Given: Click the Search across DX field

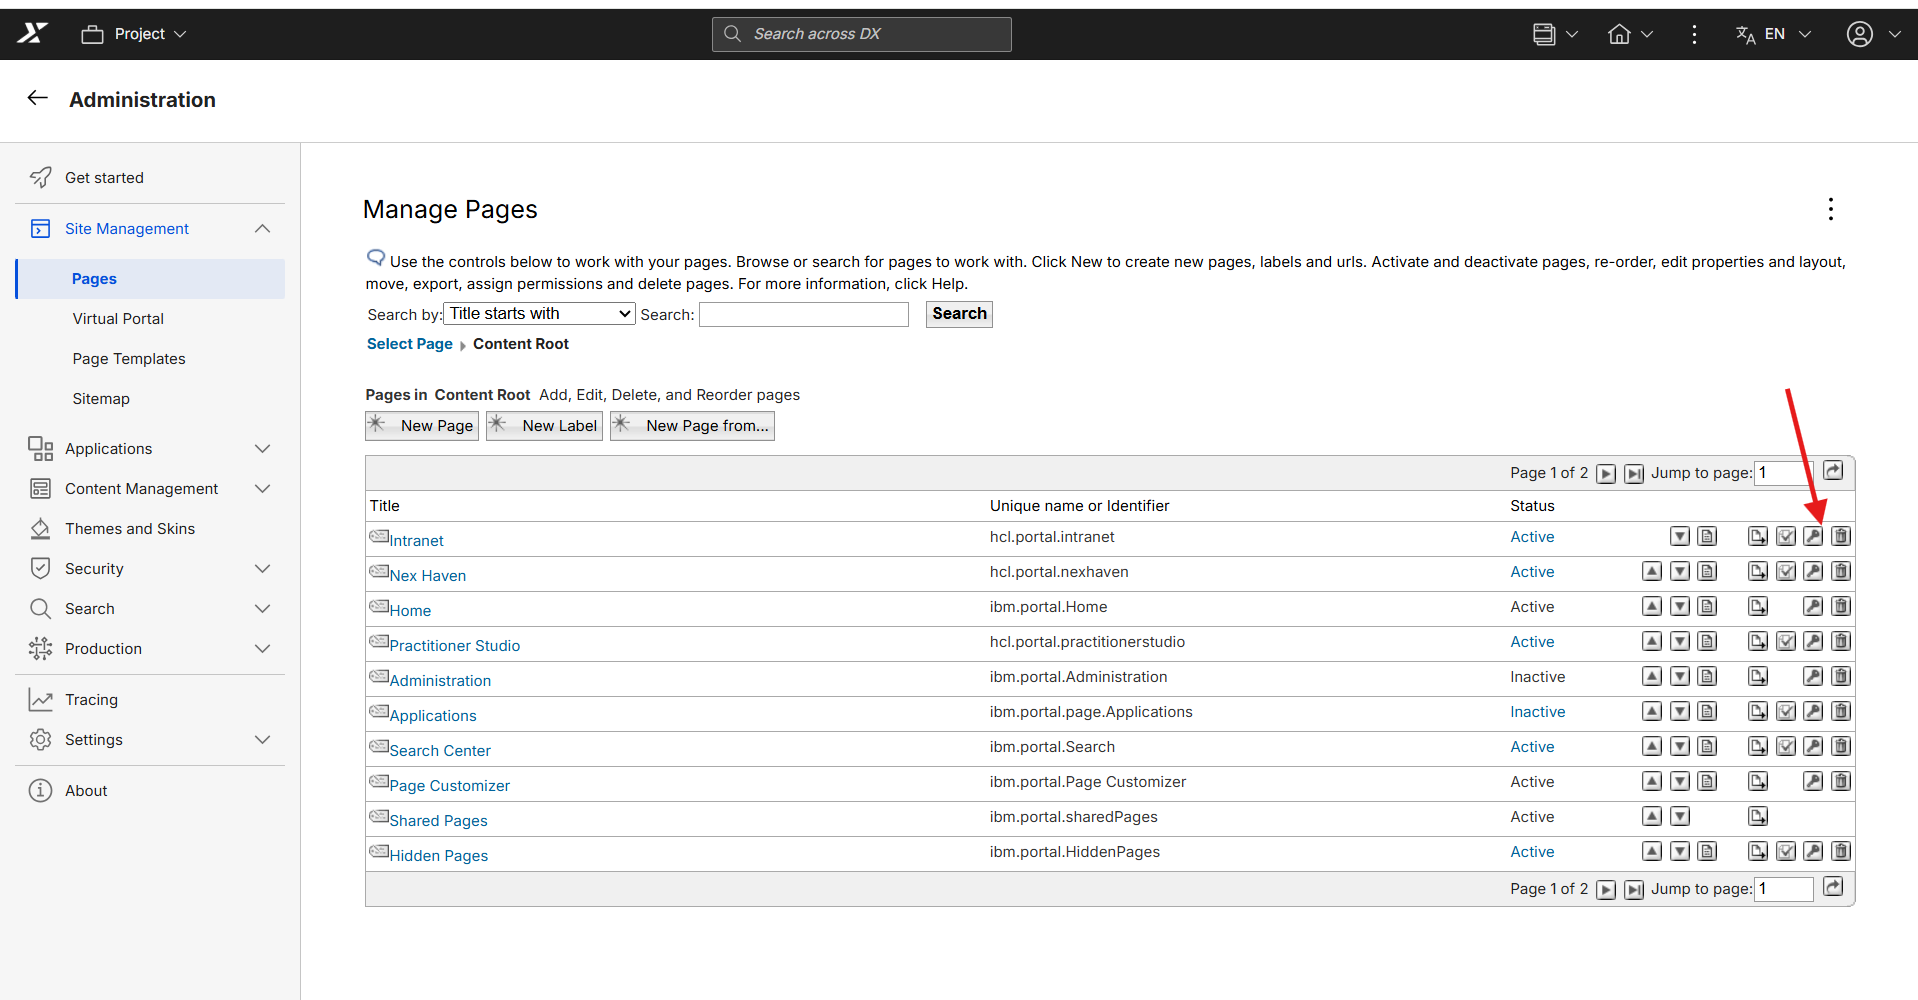Looking at the screenshot, I should click(862, 34).
